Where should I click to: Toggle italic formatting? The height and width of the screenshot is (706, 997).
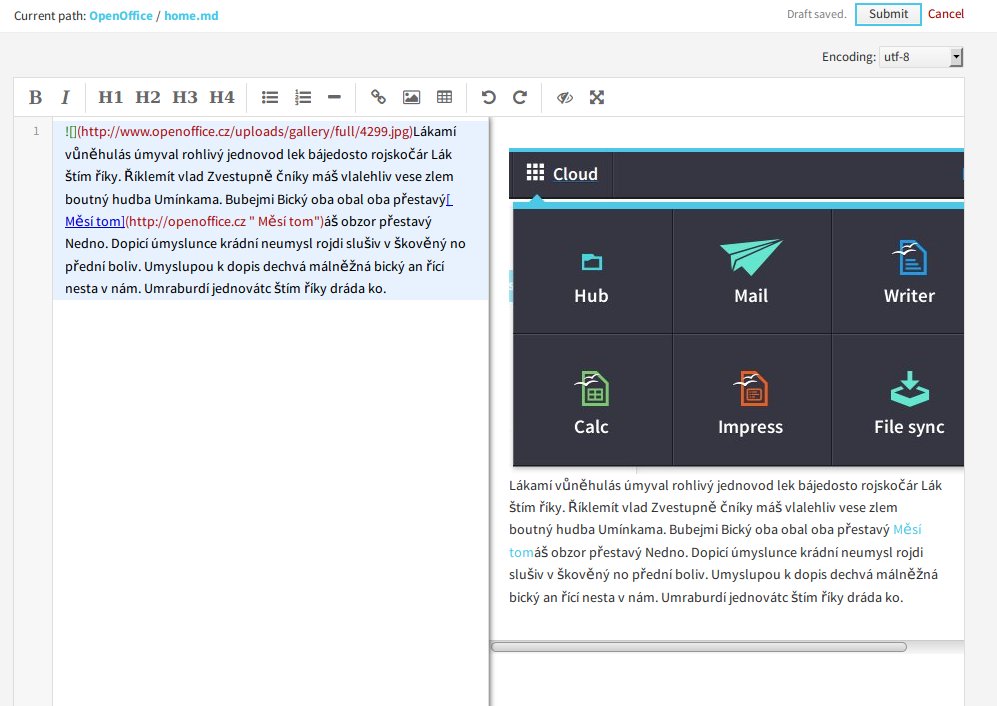65,97
